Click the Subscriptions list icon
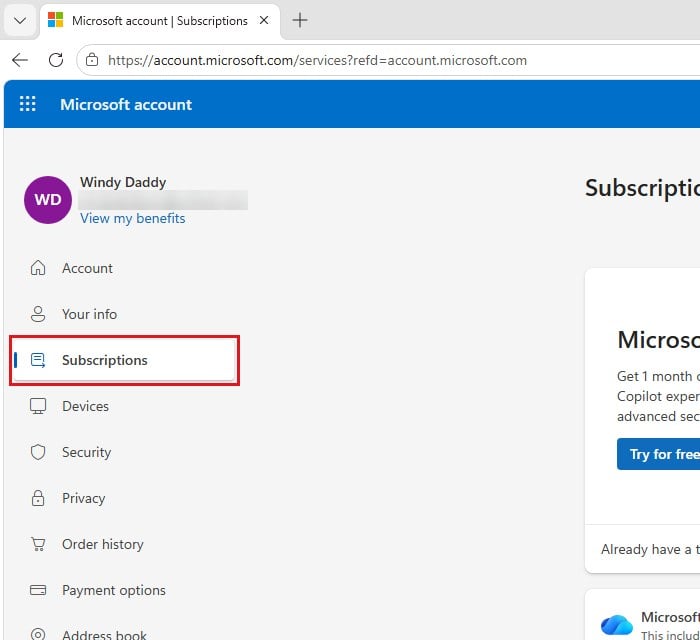The height and width of the screenshot is (640, 700). point(38,360)
